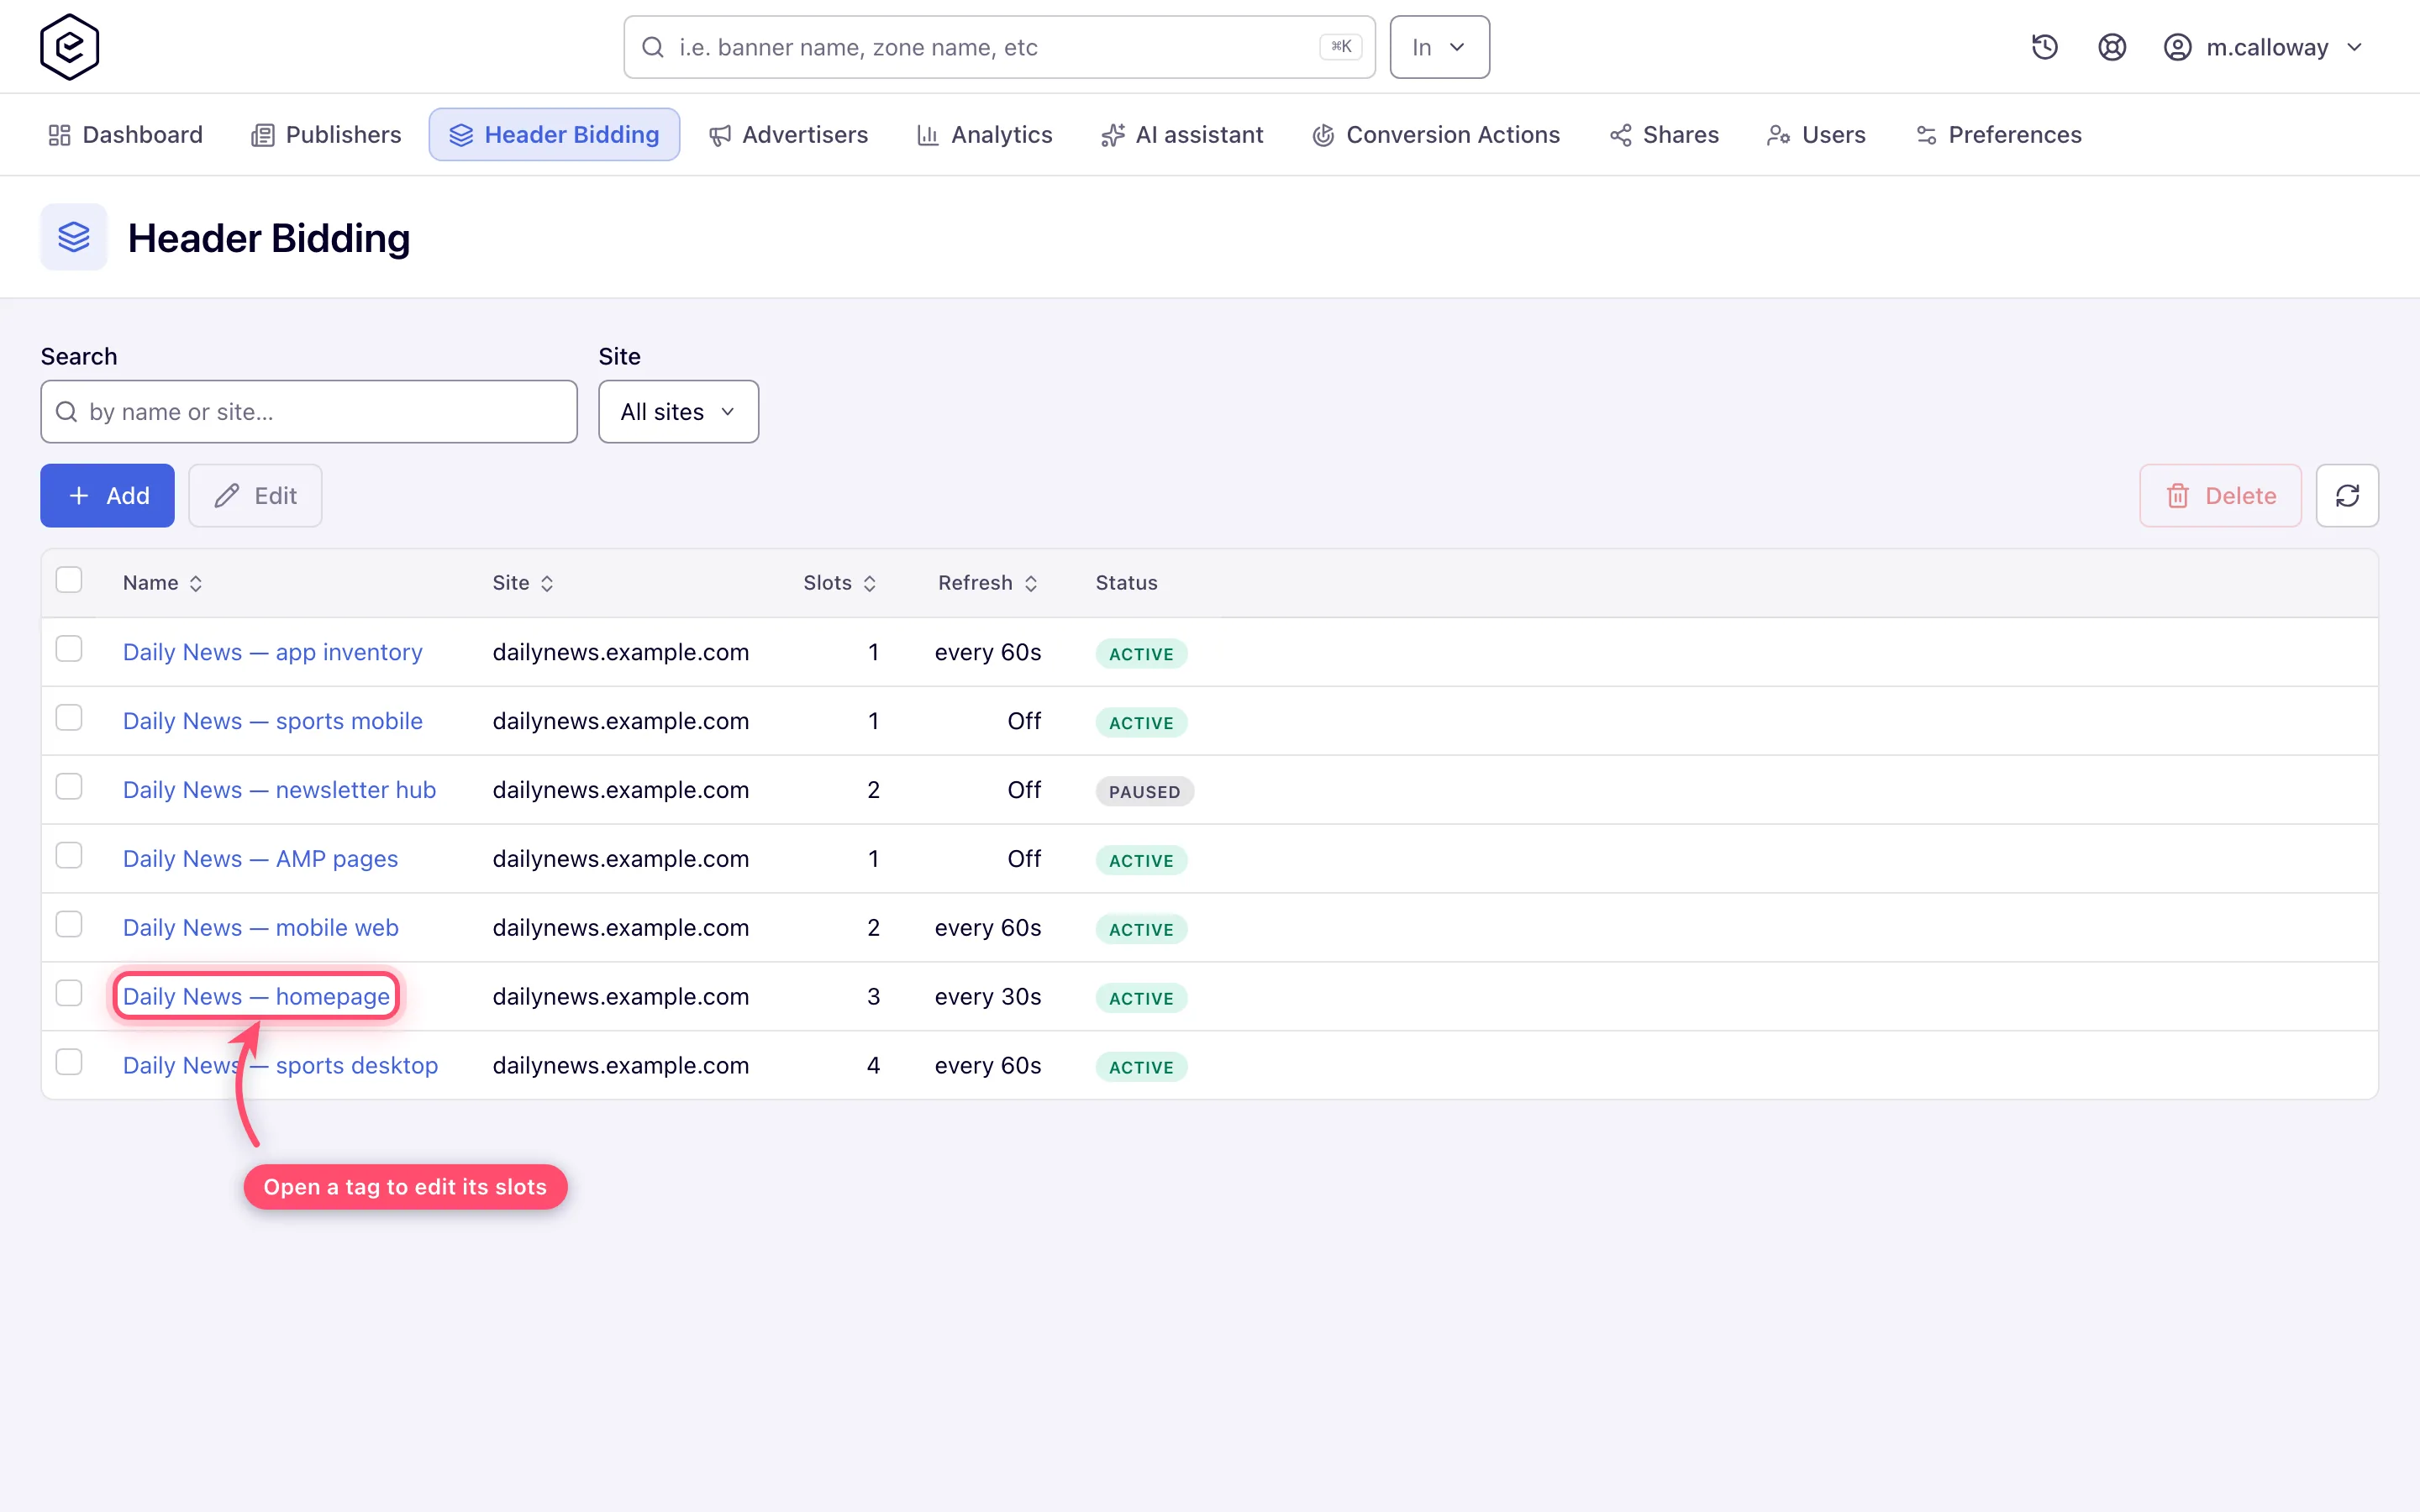Click the magnifier icon in global search
The width and height of the screenshot is (2420, 1512).
[x=653, y=47]
